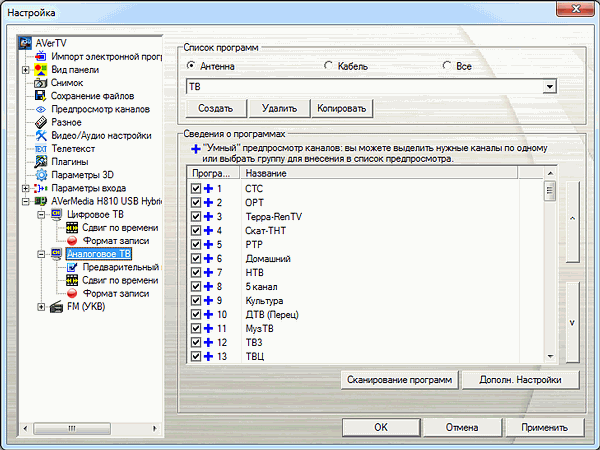The height and width of the screenshot is (450, 600).
Task: Click the AVerTV root icon in the tree
Action: 26,43
